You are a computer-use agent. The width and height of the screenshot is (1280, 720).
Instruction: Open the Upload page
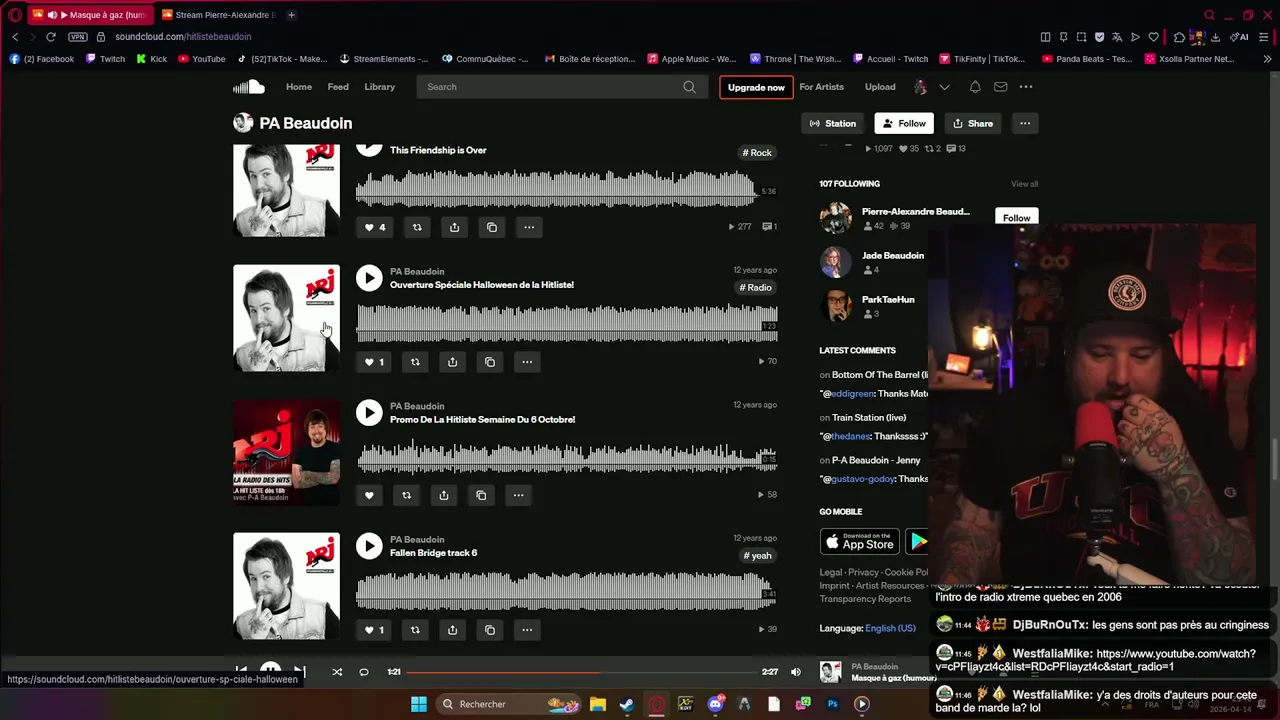tap(880, 87)
